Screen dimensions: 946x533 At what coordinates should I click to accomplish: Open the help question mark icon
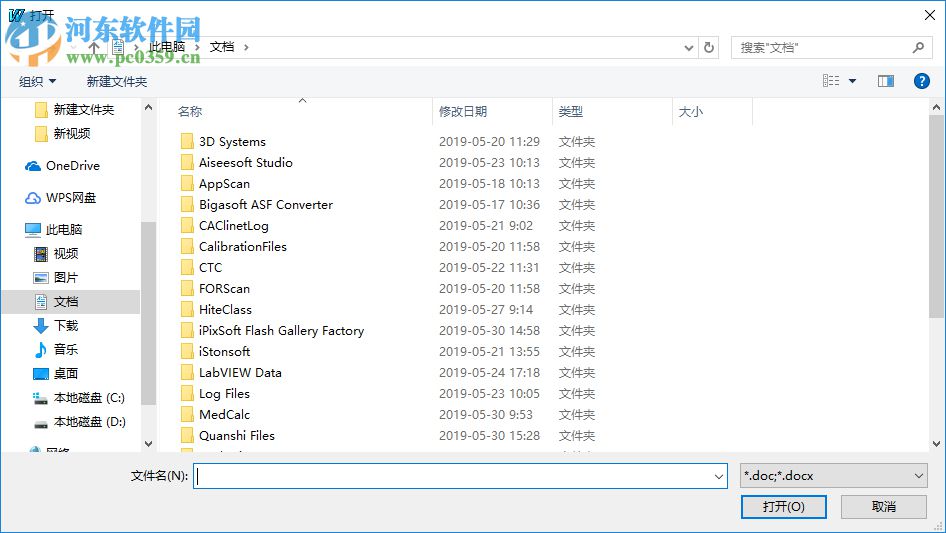[x=921, y=81]
